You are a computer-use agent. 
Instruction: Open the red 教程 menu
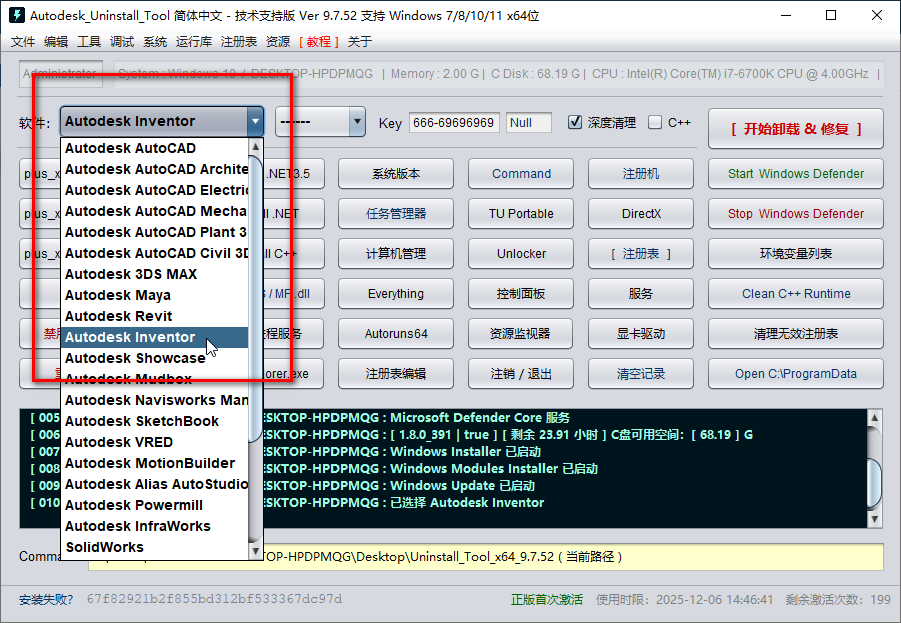tap(319, 41)
